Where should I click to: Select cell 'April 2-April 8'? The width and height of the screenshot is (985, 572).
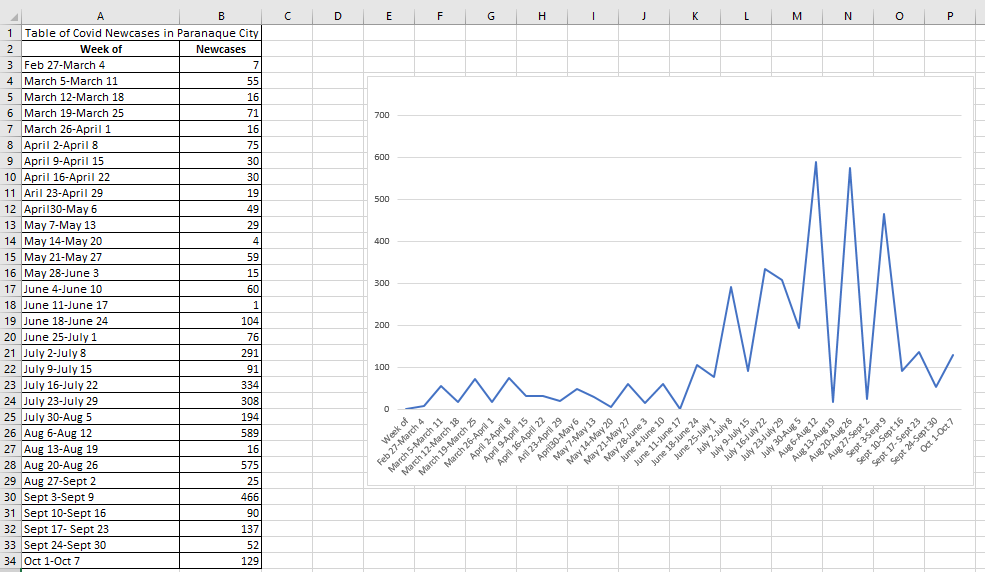(101, 145)
